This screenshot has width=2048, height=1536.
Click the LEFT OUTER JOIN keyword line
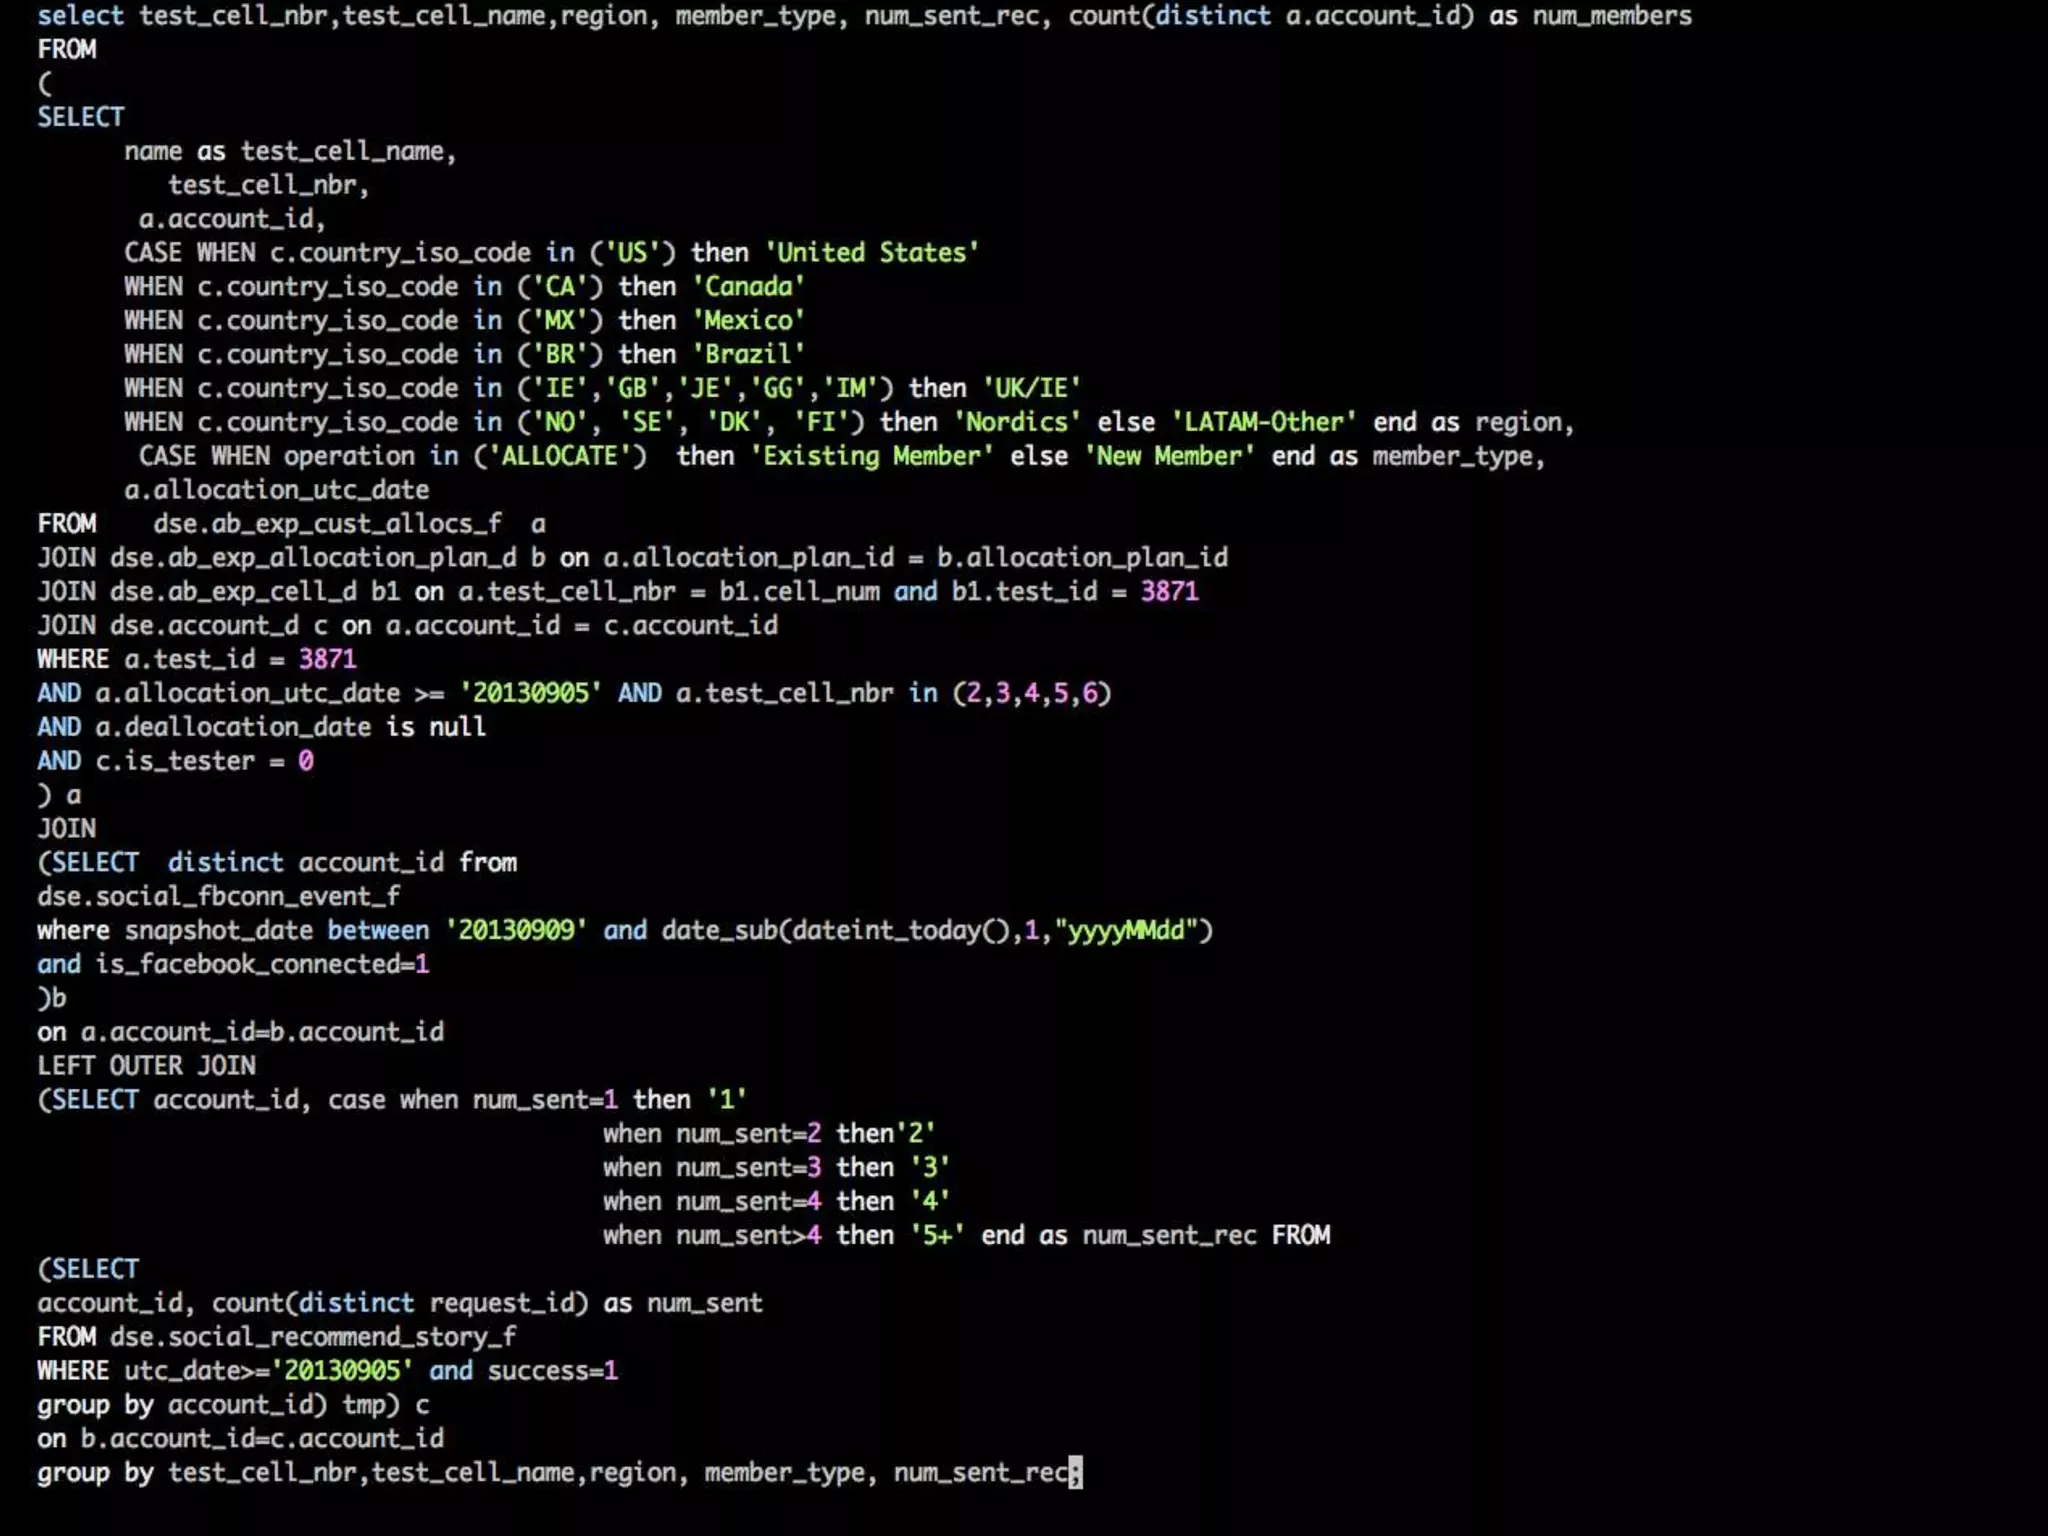pos(147,1066)
